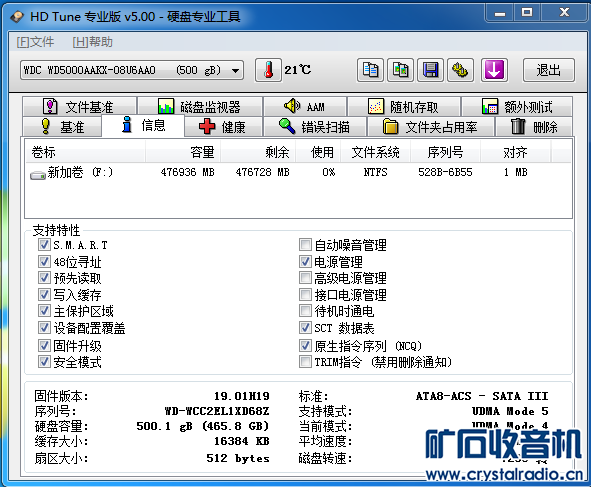This screenshot has width=591, height=487.
Task: Click the 剩余 column header
Action: pos(258,152)
